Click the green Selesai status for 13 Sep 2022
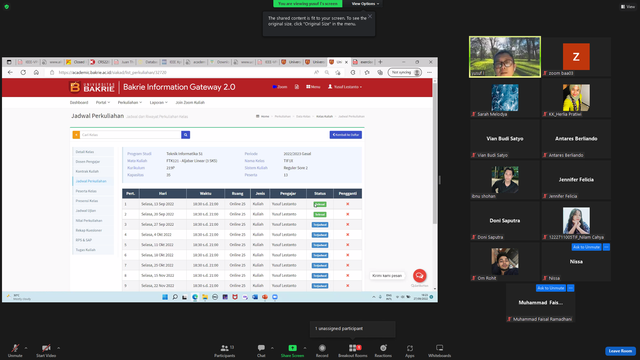Viewport: 640px width, 360px height. [x=320, y=204]
